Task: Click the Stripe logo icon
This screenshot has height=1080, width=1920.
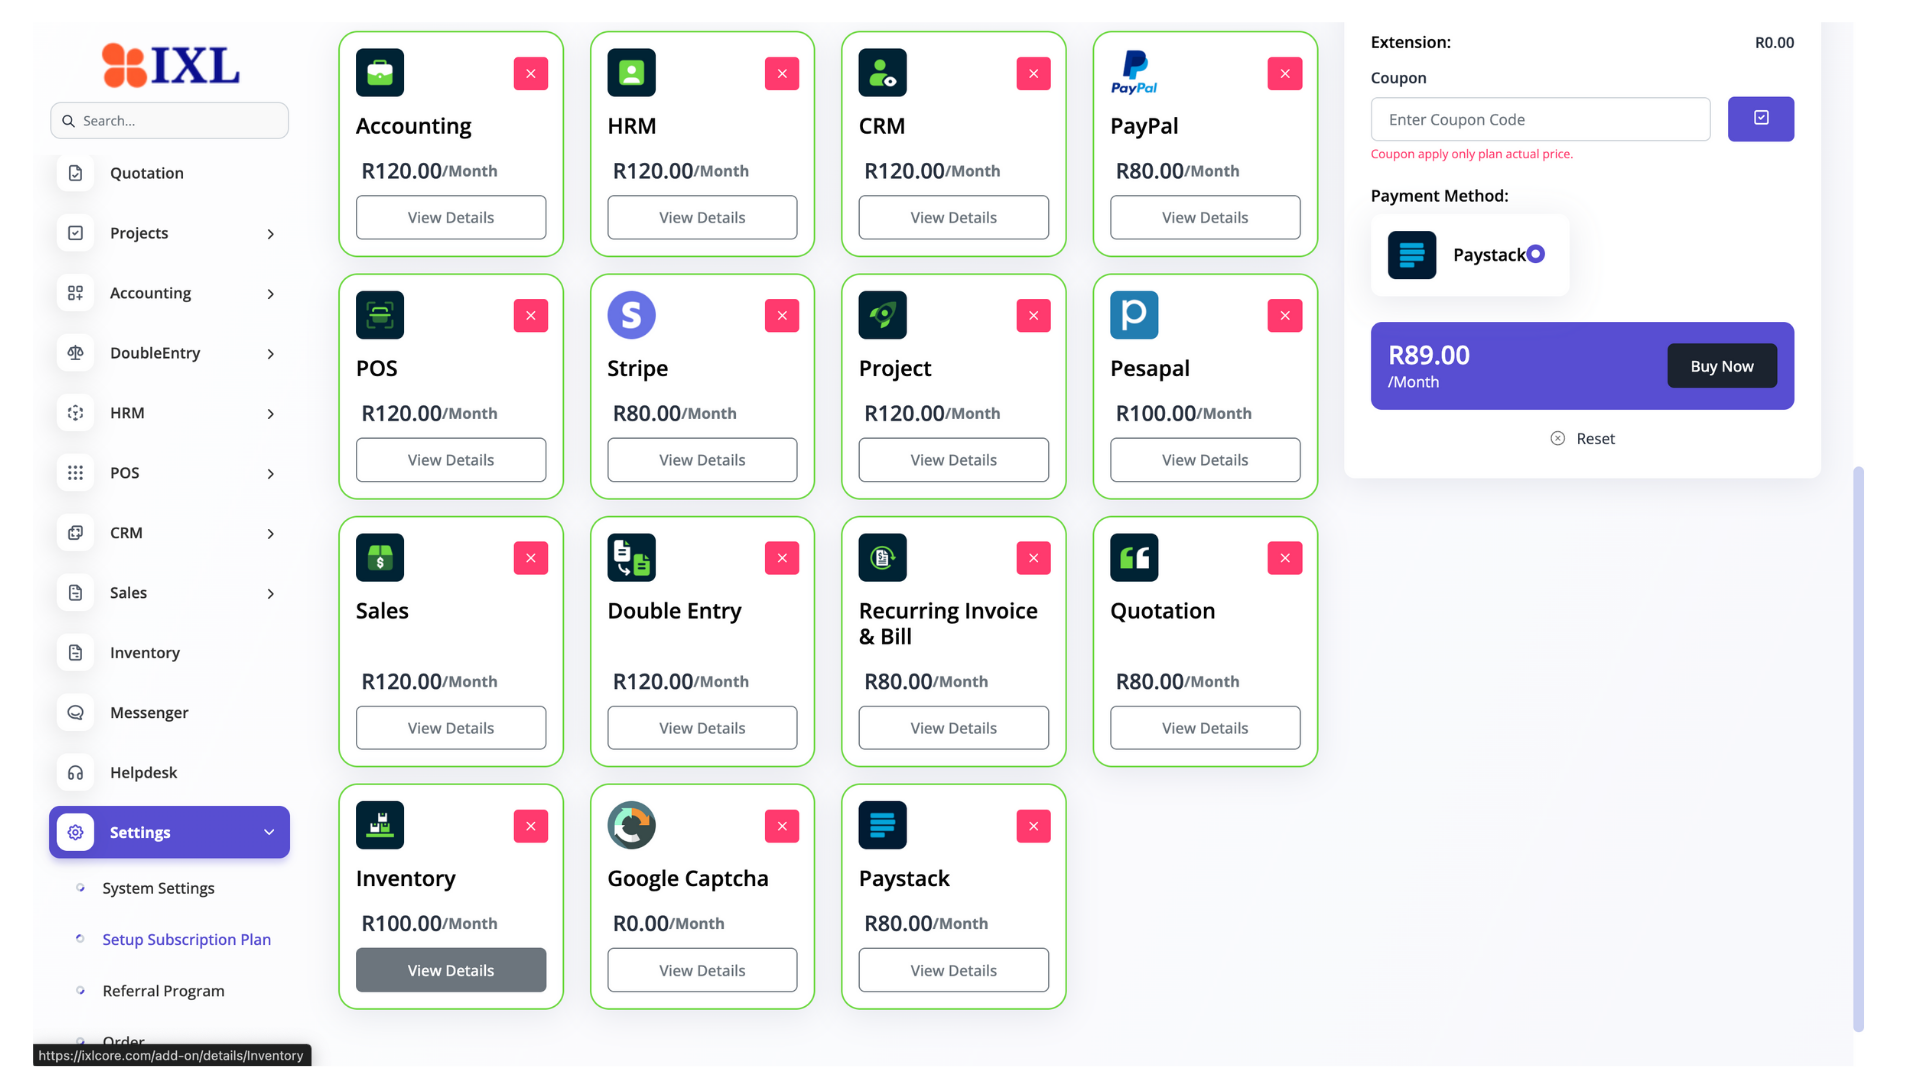Action: (631, 315)
